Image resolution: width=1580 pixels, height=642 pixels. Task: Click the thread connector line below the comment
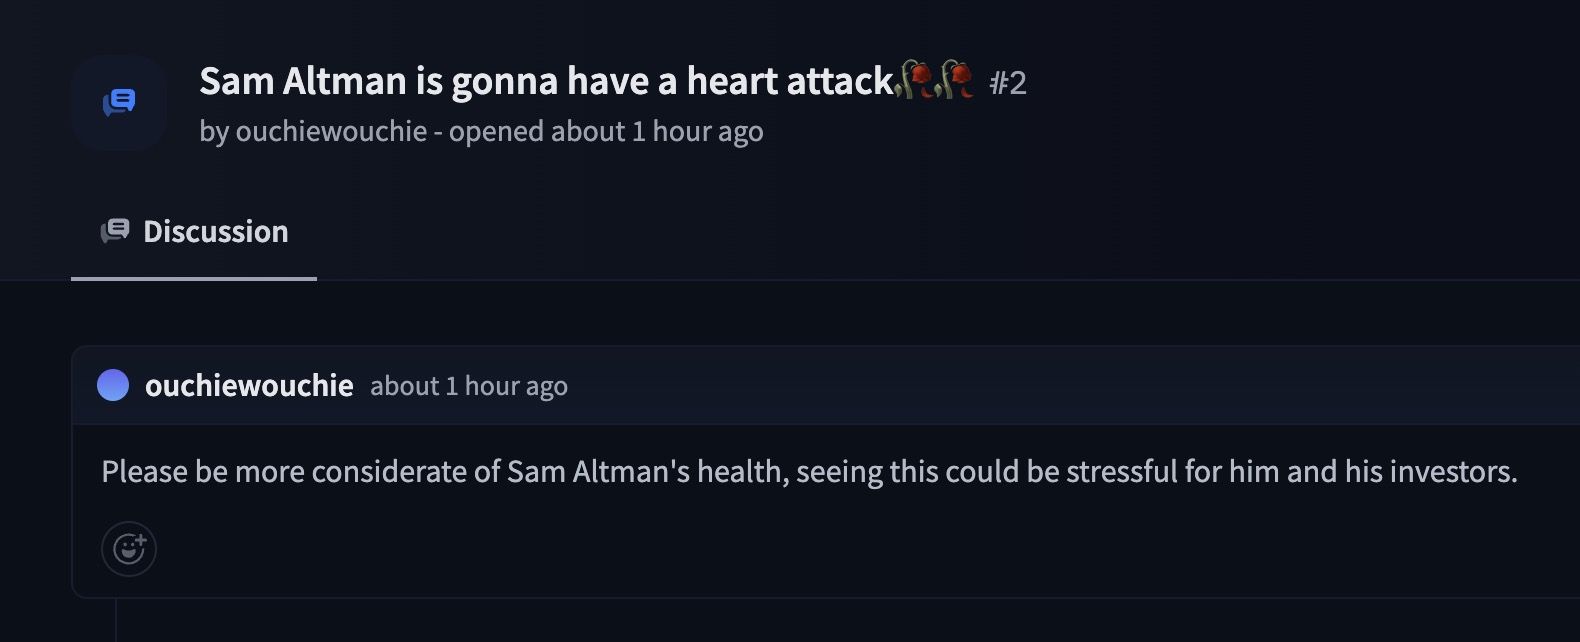[x=116, y=620]
